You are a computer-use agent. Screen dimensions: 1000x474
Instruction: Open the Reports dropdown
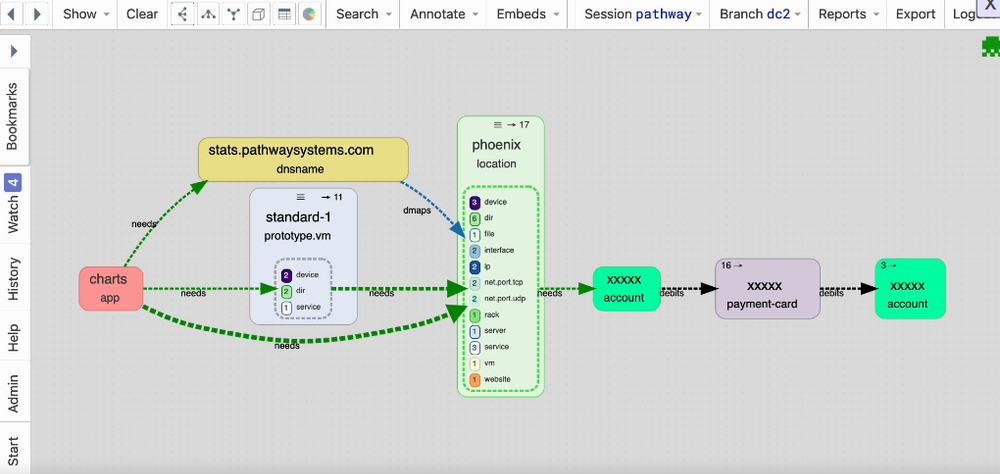pyautogui.click(x=848, y=14)
